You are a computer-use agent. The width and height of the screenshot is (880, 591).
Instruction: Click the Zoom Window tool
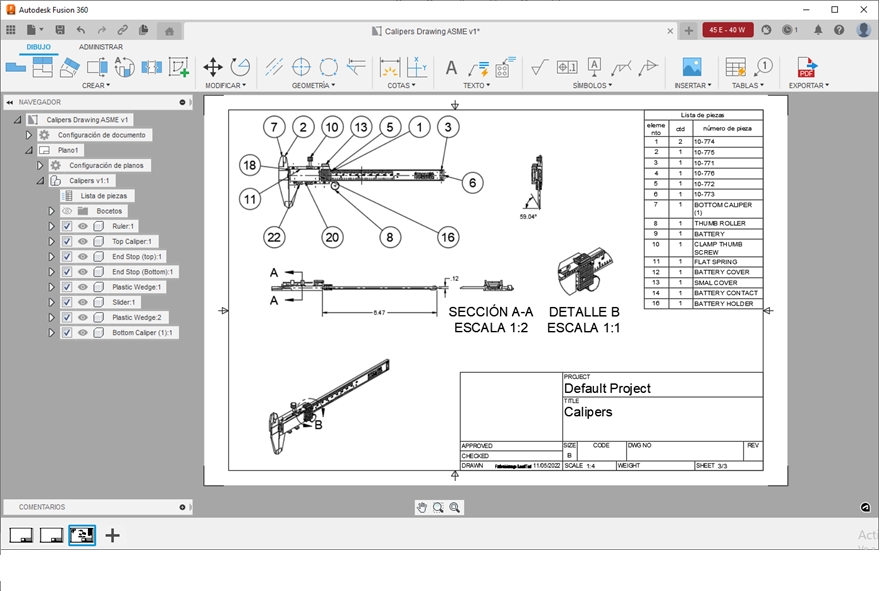[438, 507]
